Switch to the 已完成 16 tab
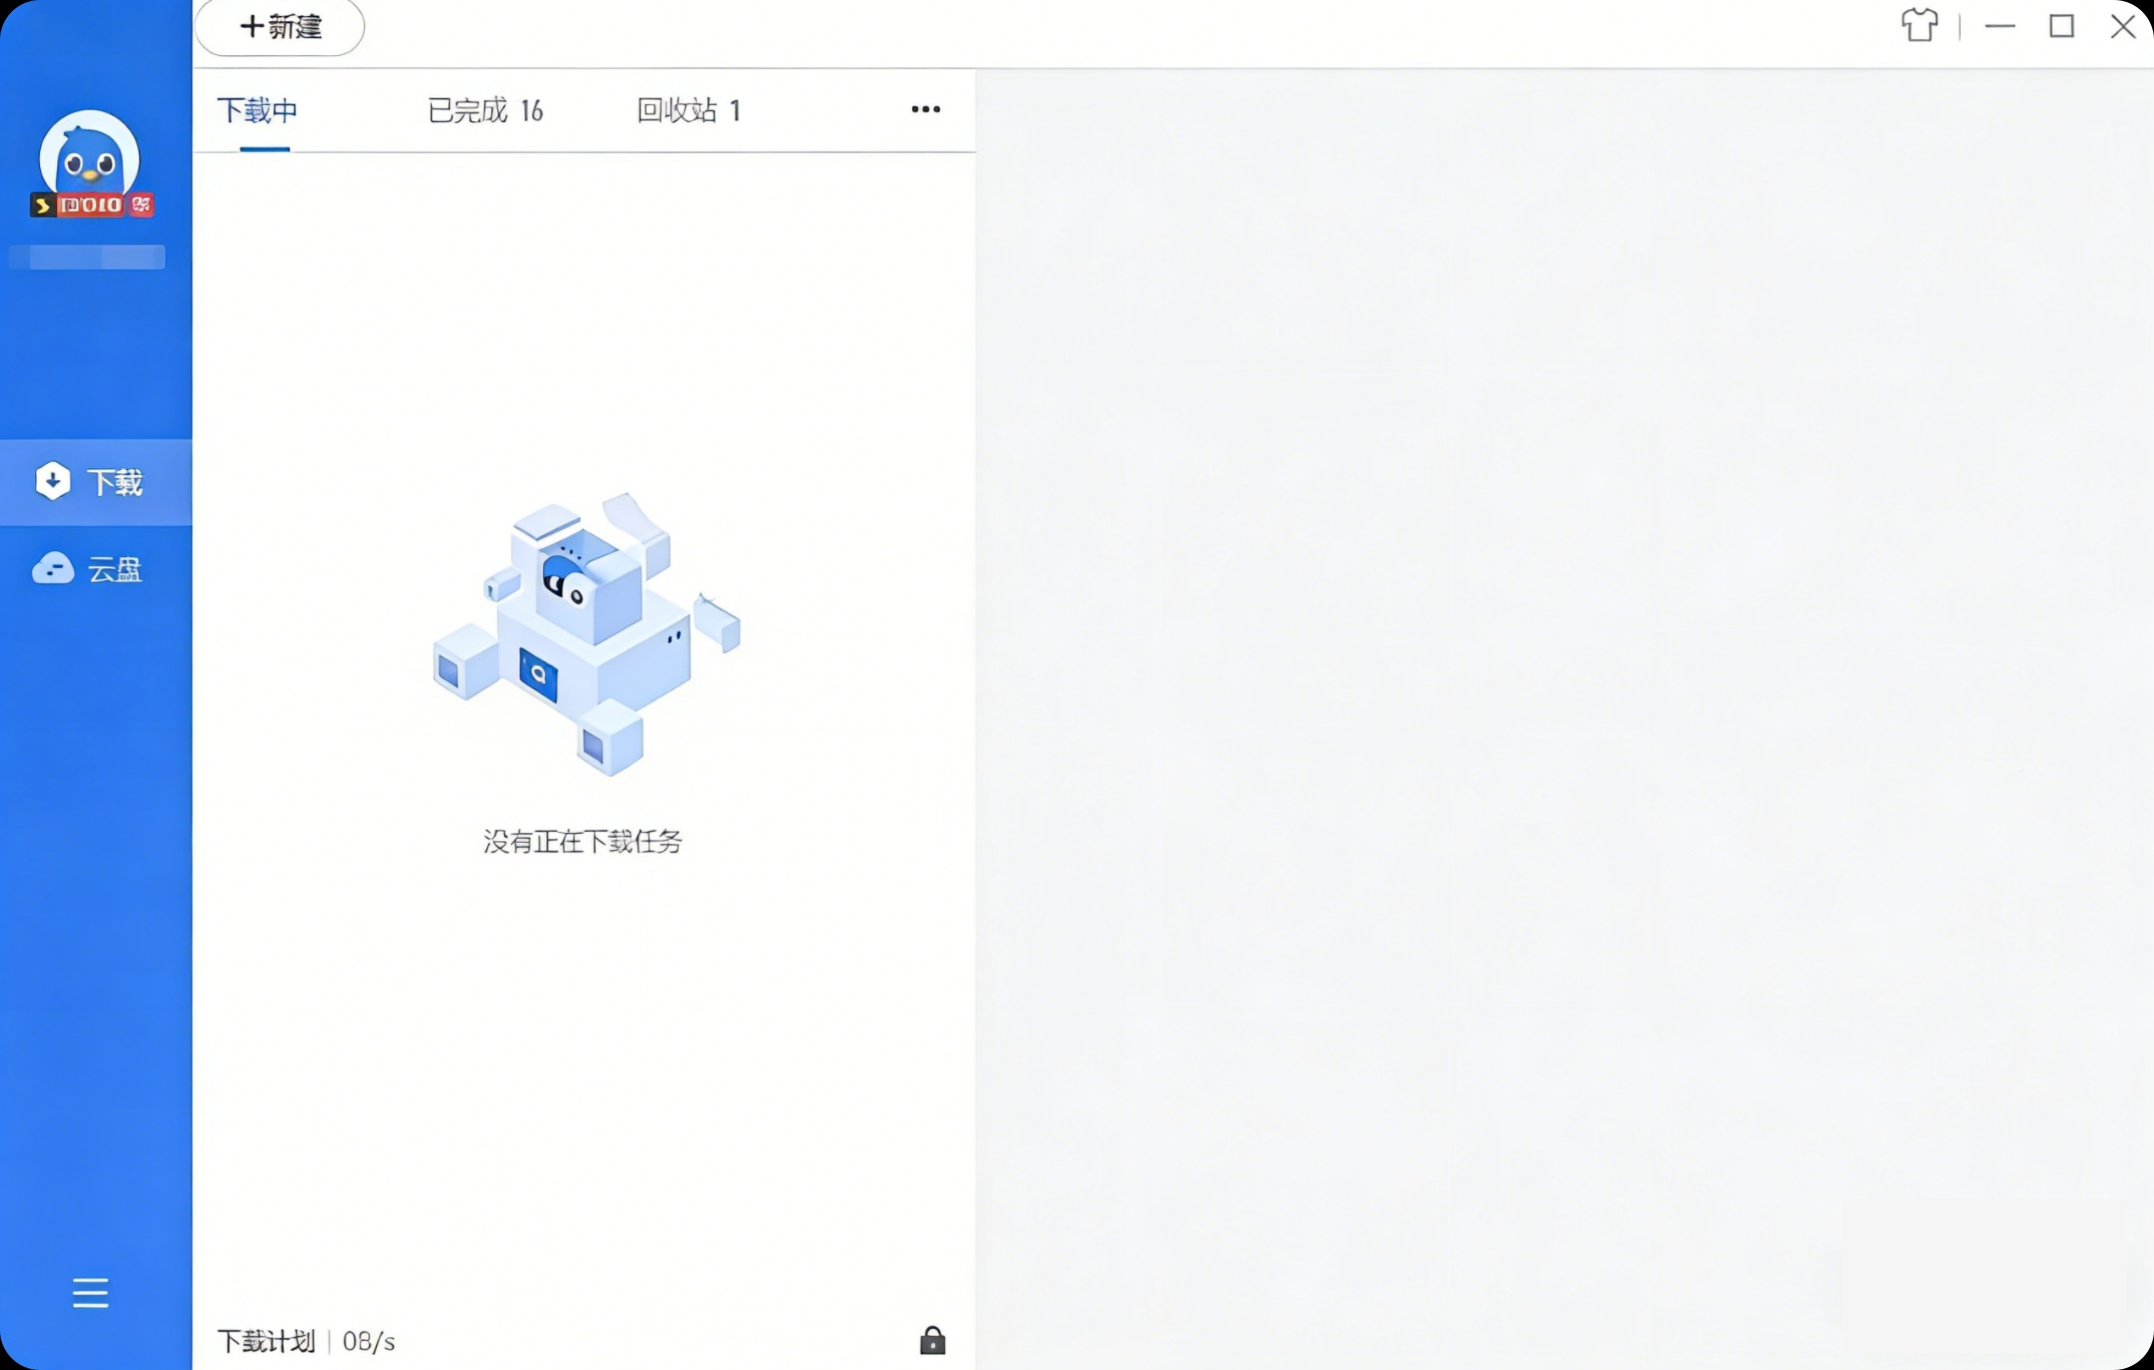The height and width of the screenshot is (1370, 2154). pyautogui.click(x=485, y=110)
